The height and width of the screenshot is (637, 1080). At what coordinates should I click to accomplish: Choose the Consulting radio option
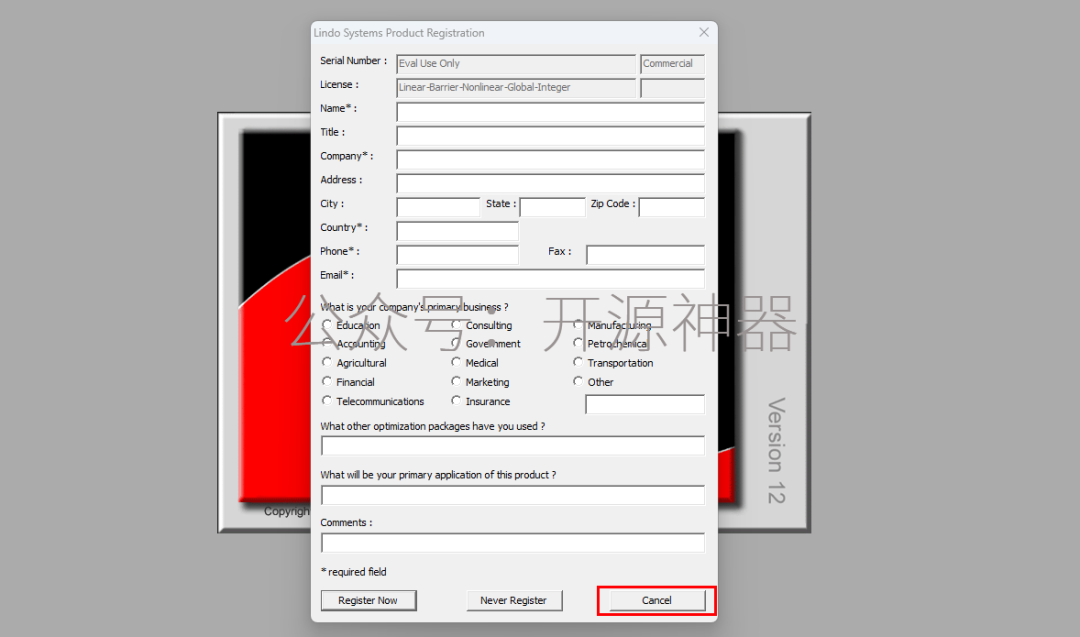point(456,325)
